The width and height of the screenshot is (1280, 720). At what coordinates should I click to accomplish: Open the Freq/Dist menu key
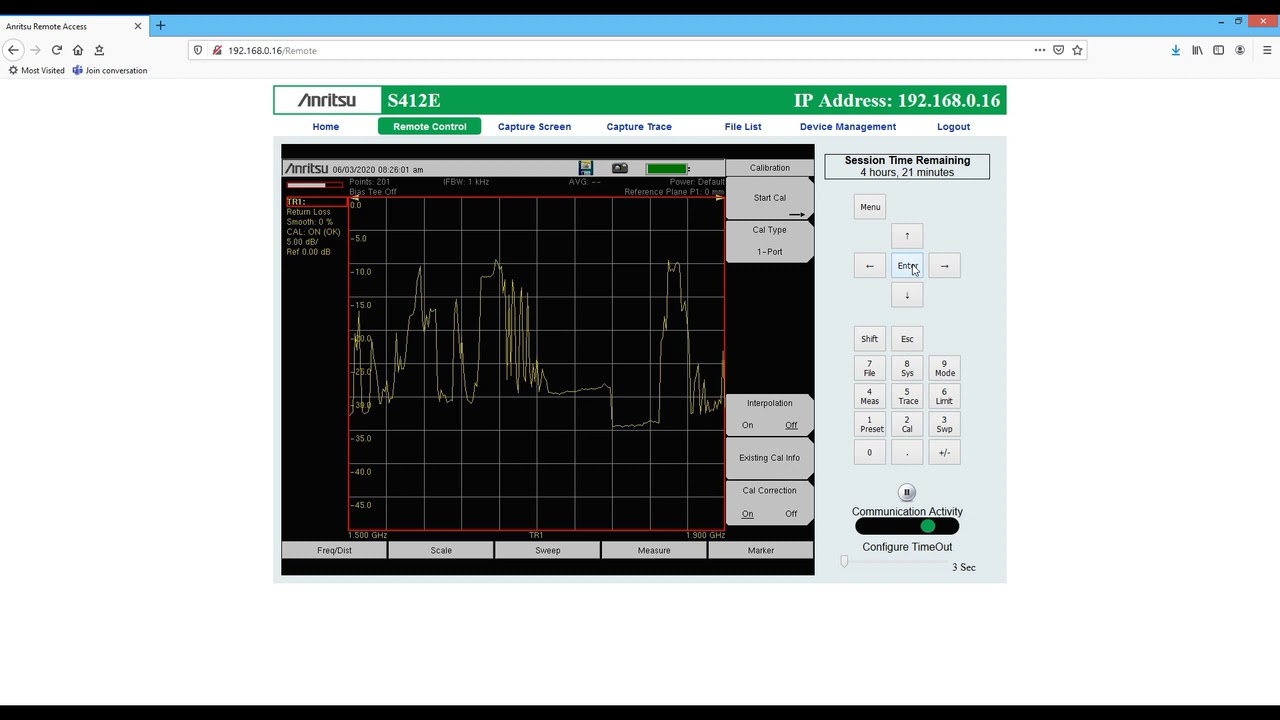pos(334,550)
